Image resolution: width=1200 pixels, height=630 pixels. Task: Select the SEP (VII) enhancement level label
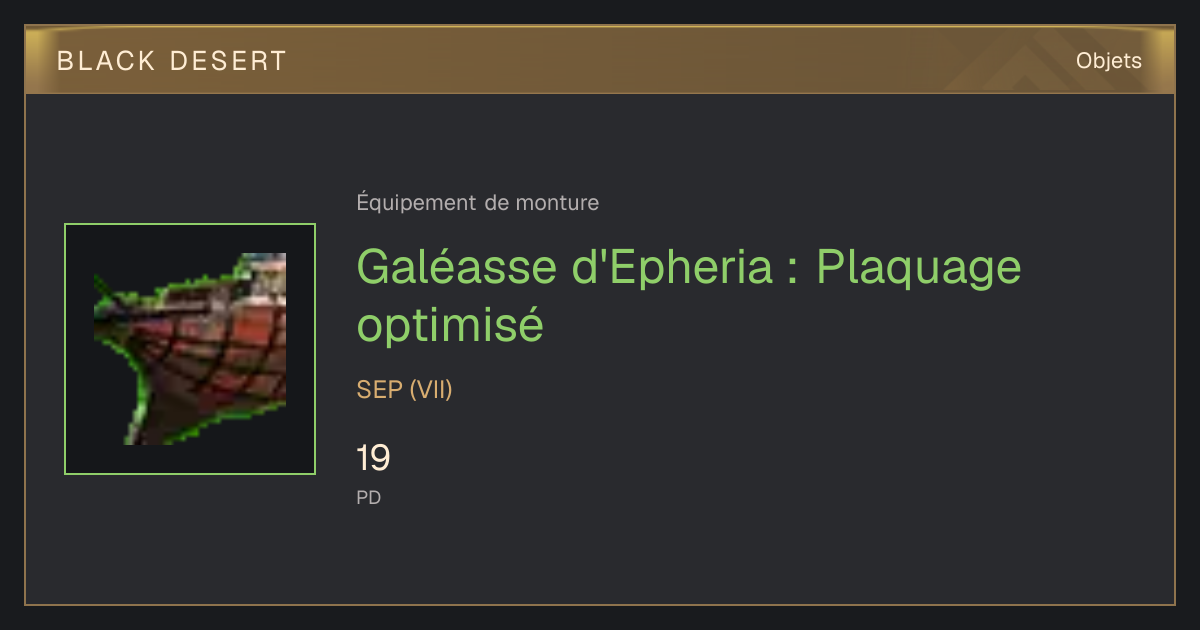click(x=405, y=390)
